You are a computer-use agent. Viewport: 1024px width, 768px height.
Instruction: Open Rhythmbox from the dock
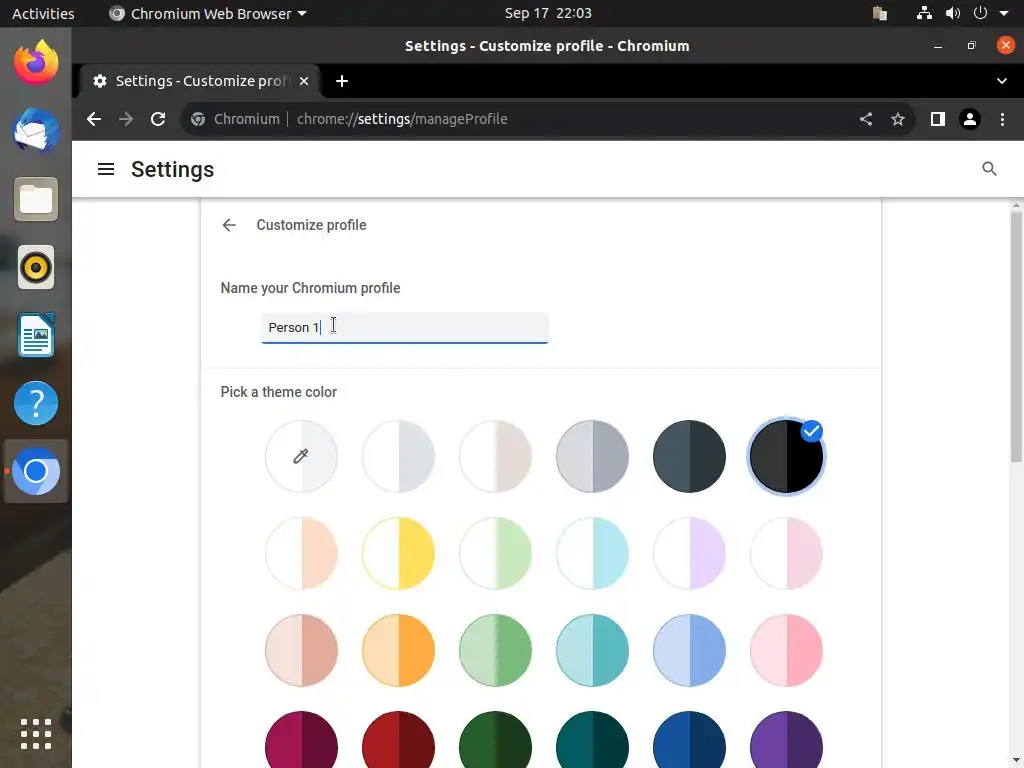[x=36, y=267]
